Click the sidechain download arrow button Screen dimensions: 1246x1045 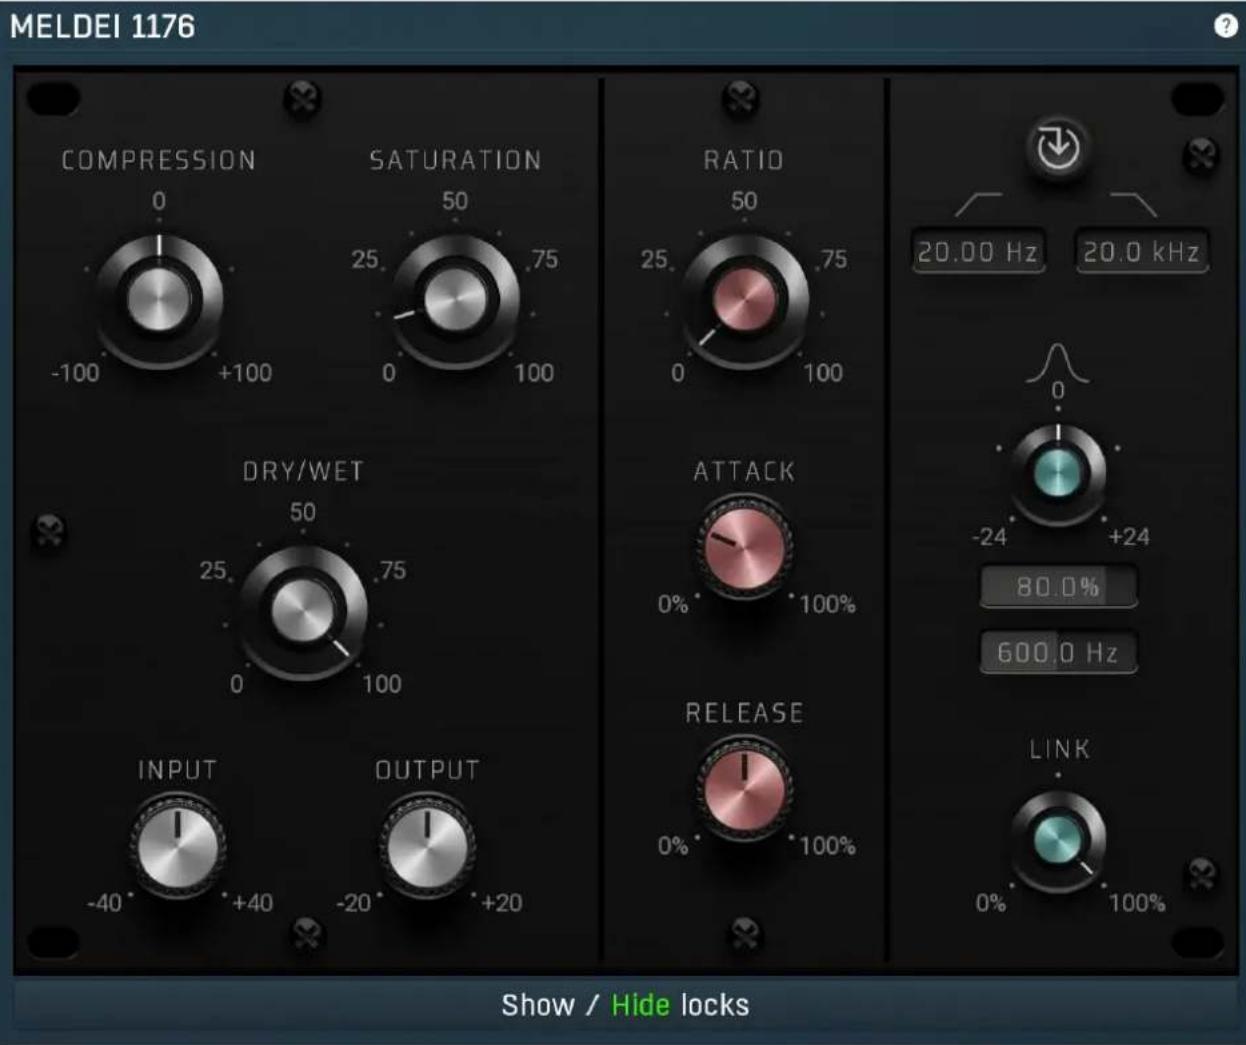pos(1058,148)
